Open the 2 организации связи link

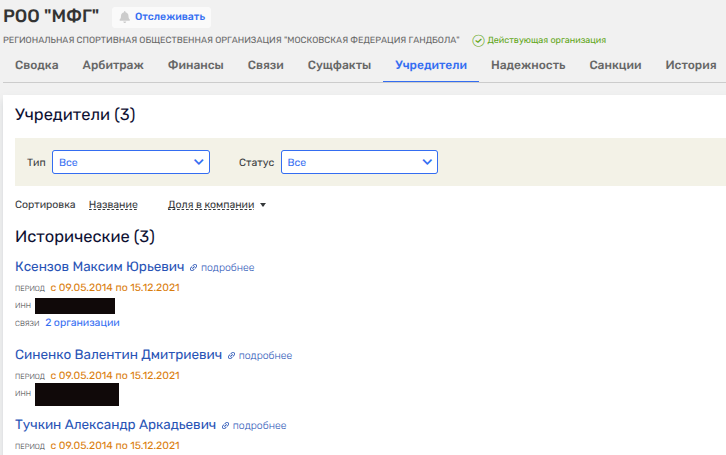click(x=82, y=323)
